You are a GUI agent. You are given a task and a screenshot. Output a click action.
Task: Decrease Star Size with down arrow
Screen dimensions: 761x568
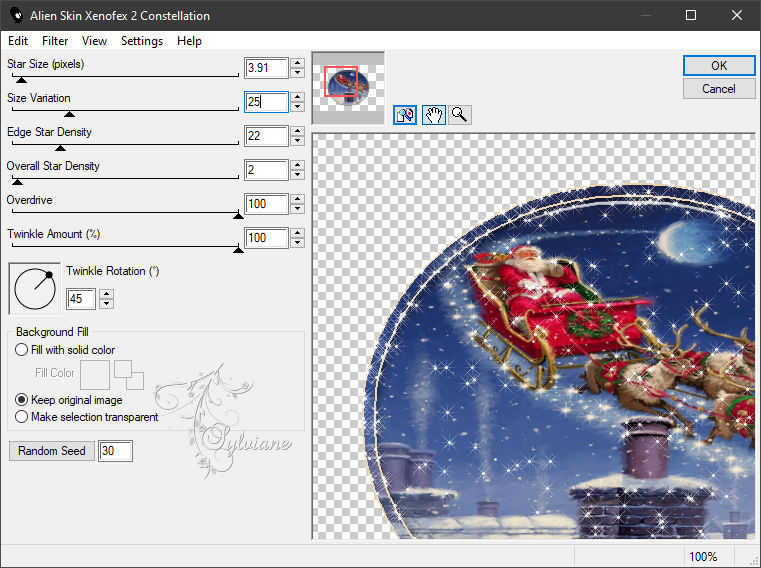pyautogui.click(x=298, y=73)
